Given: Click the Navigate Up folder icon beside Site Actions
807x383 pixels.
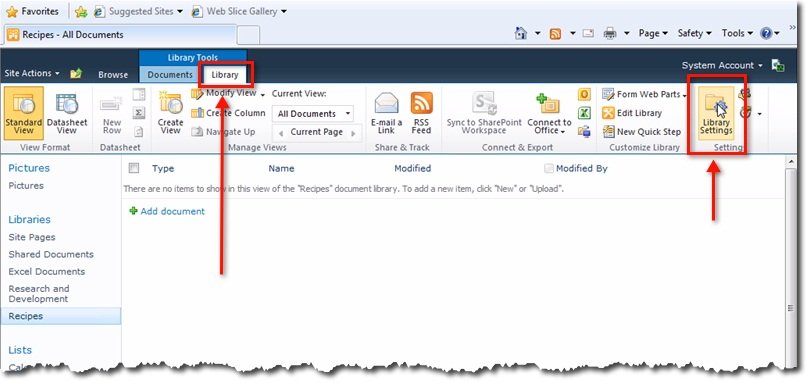Looking at the screenshot, I should coord(76,74).
